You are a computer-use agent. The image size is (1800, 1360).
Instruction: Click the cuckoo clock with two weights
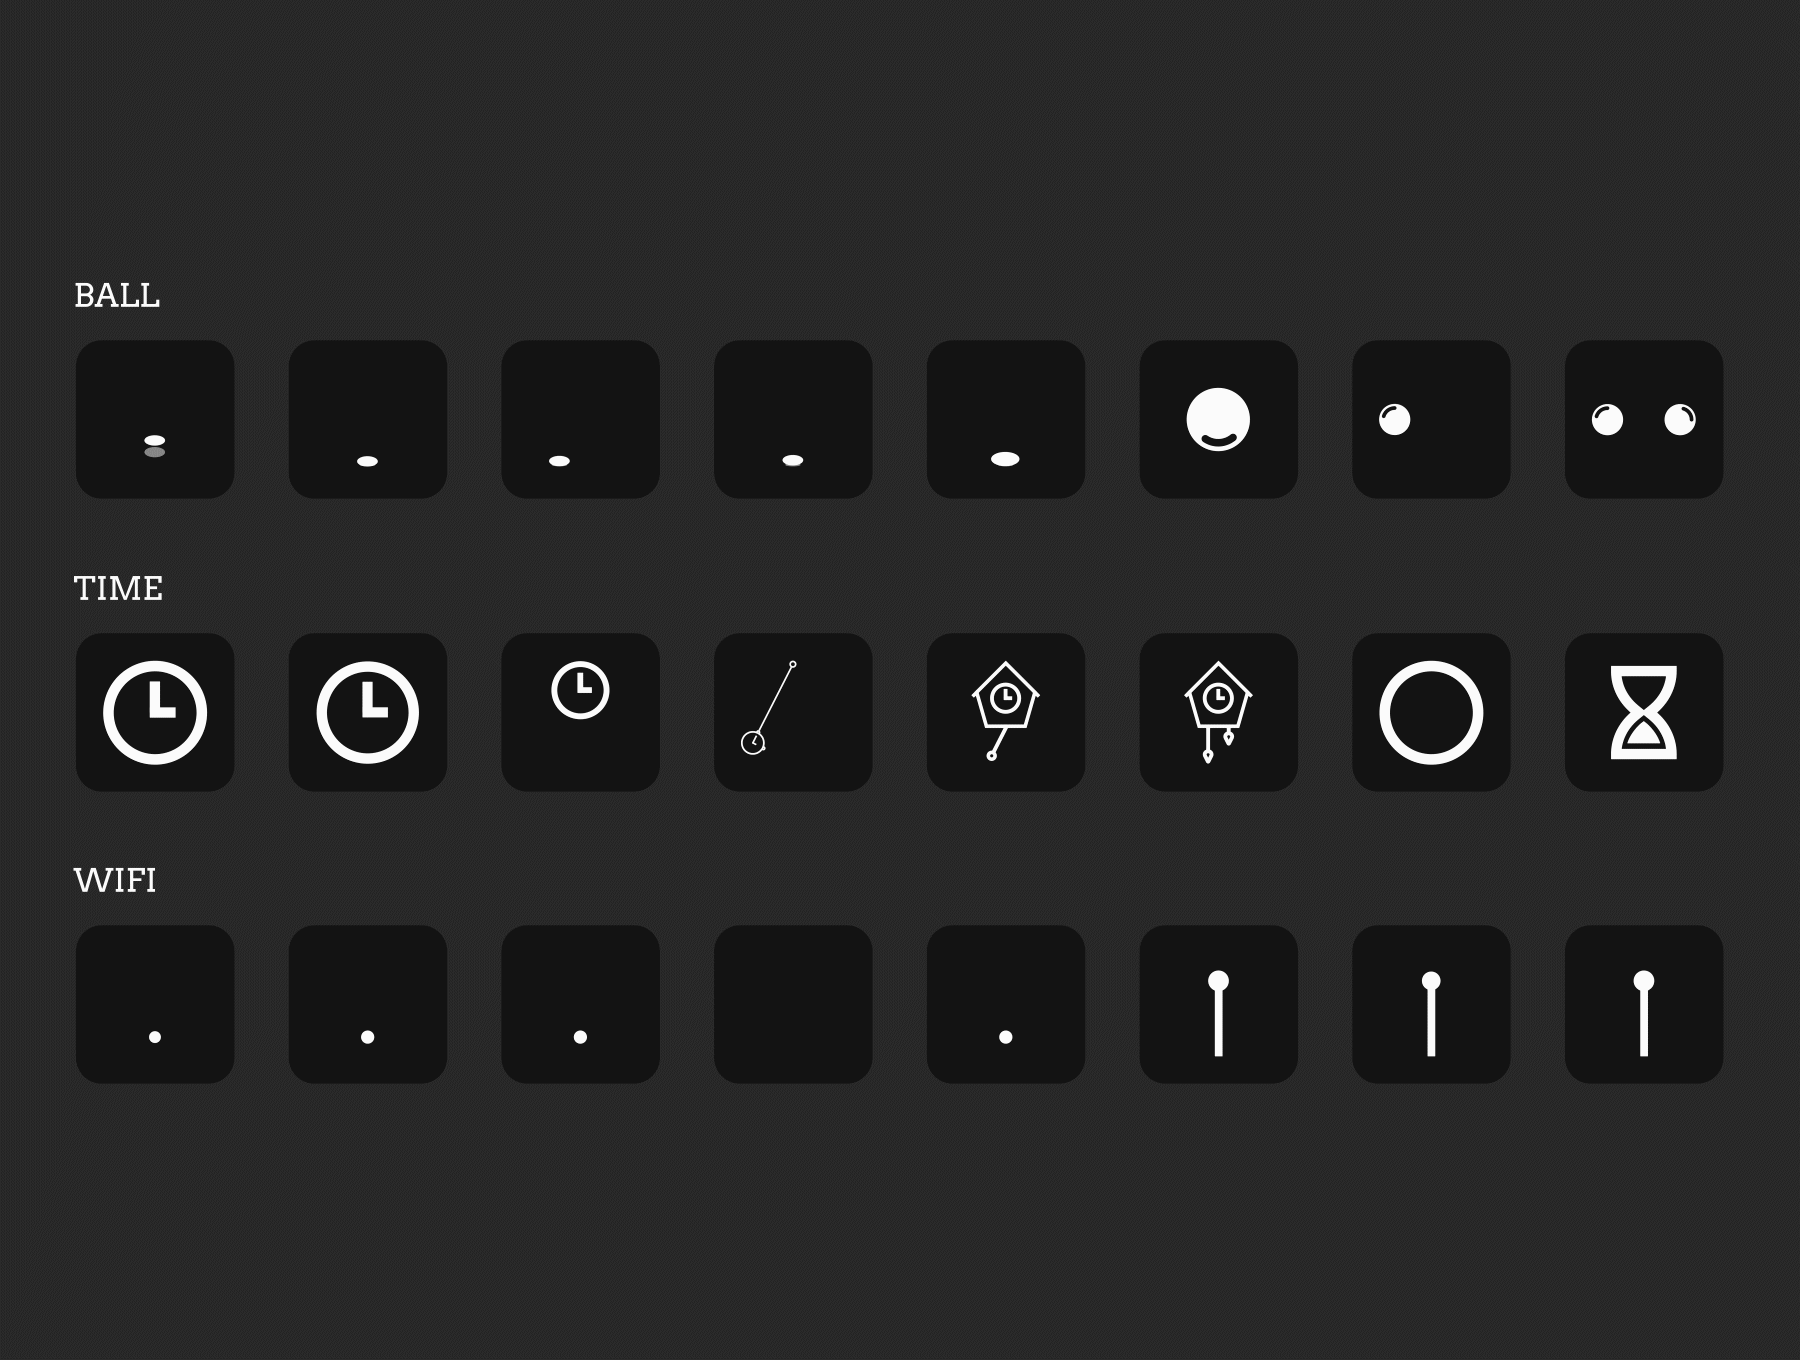[1218, 712]
